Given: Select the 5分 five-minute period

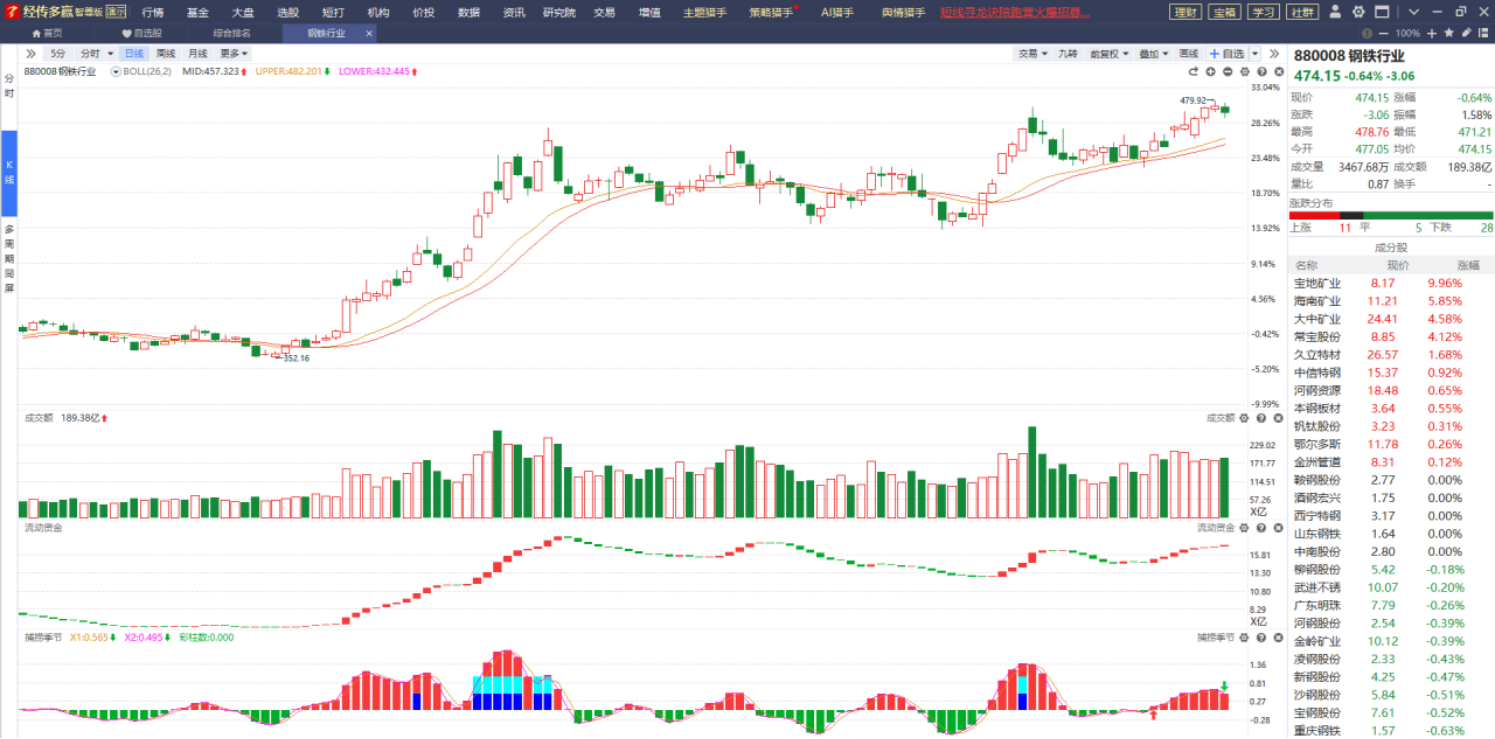Looking at the screenshot, I should [x=58, y=54].
